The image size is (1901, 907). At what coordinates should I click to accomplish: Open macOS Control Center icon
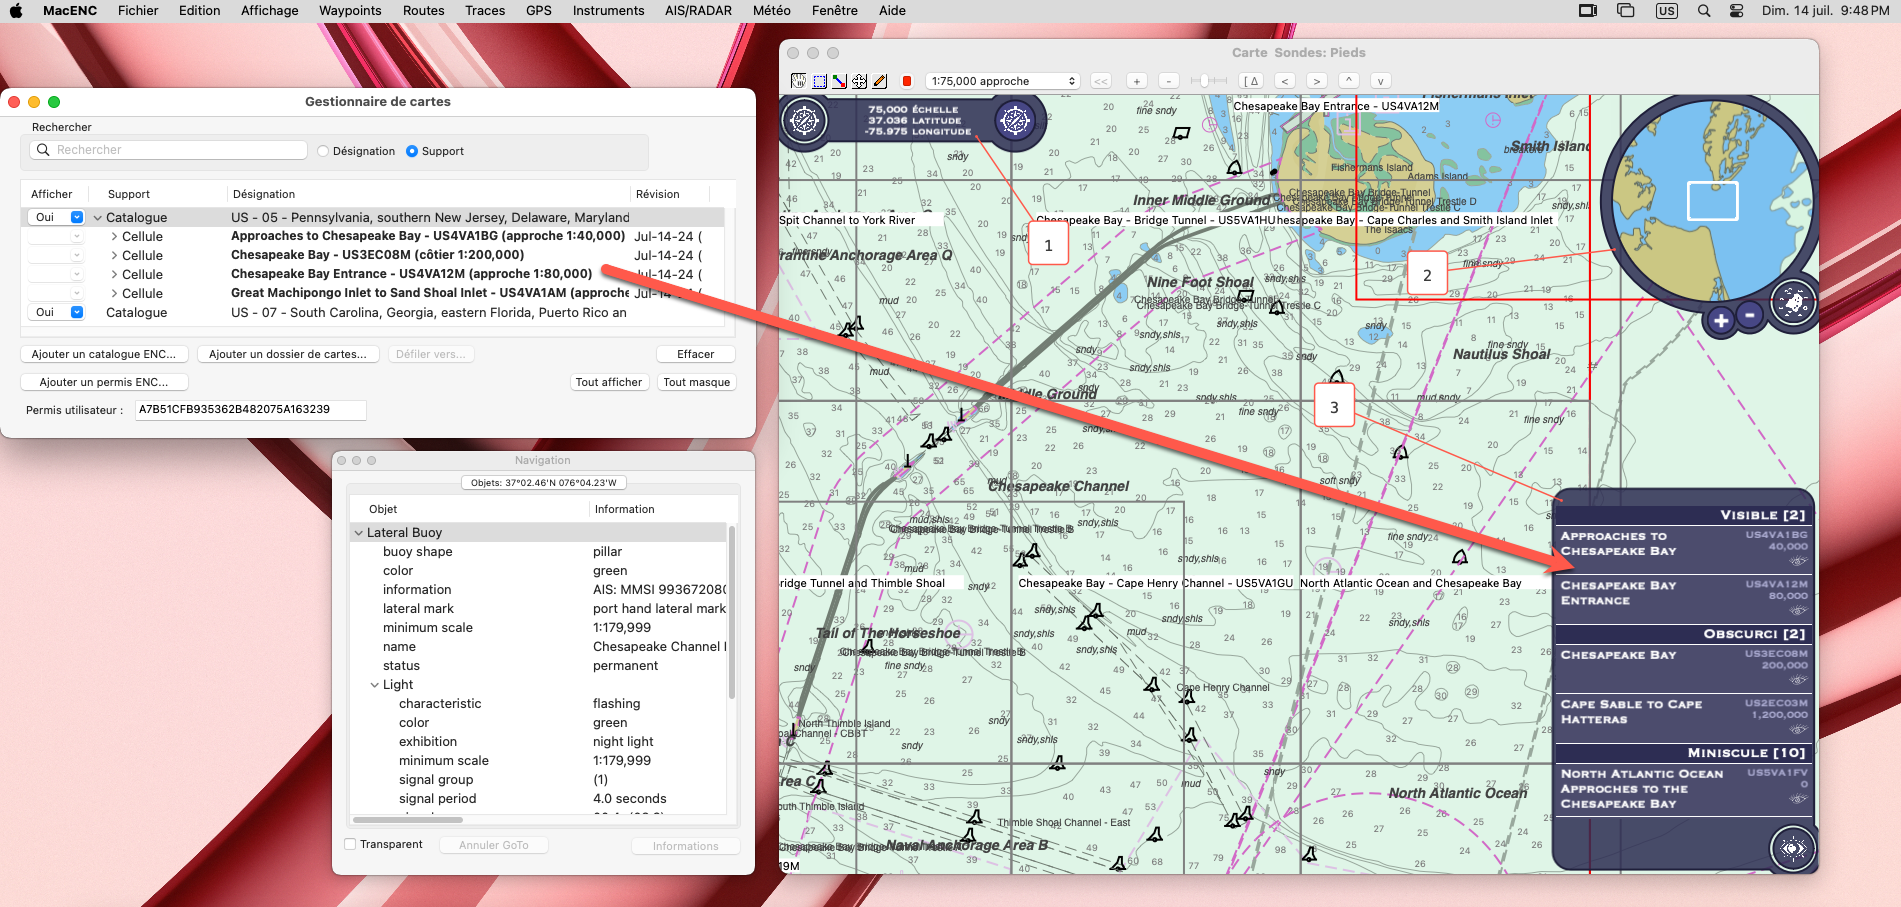point(1737,11)
